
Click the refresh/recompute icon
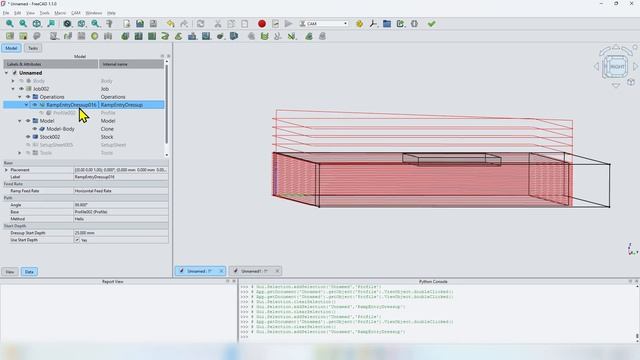[200, 24]
